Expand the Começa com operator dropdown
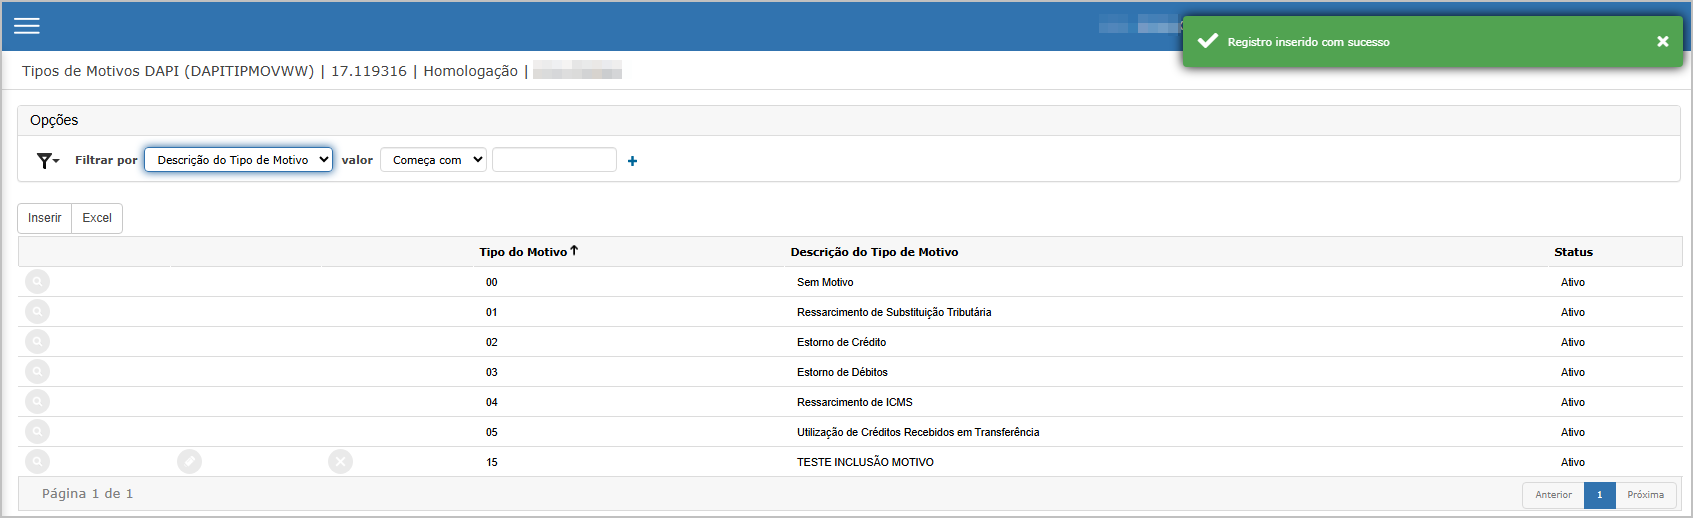1693x518 pixels. point(433,160)
